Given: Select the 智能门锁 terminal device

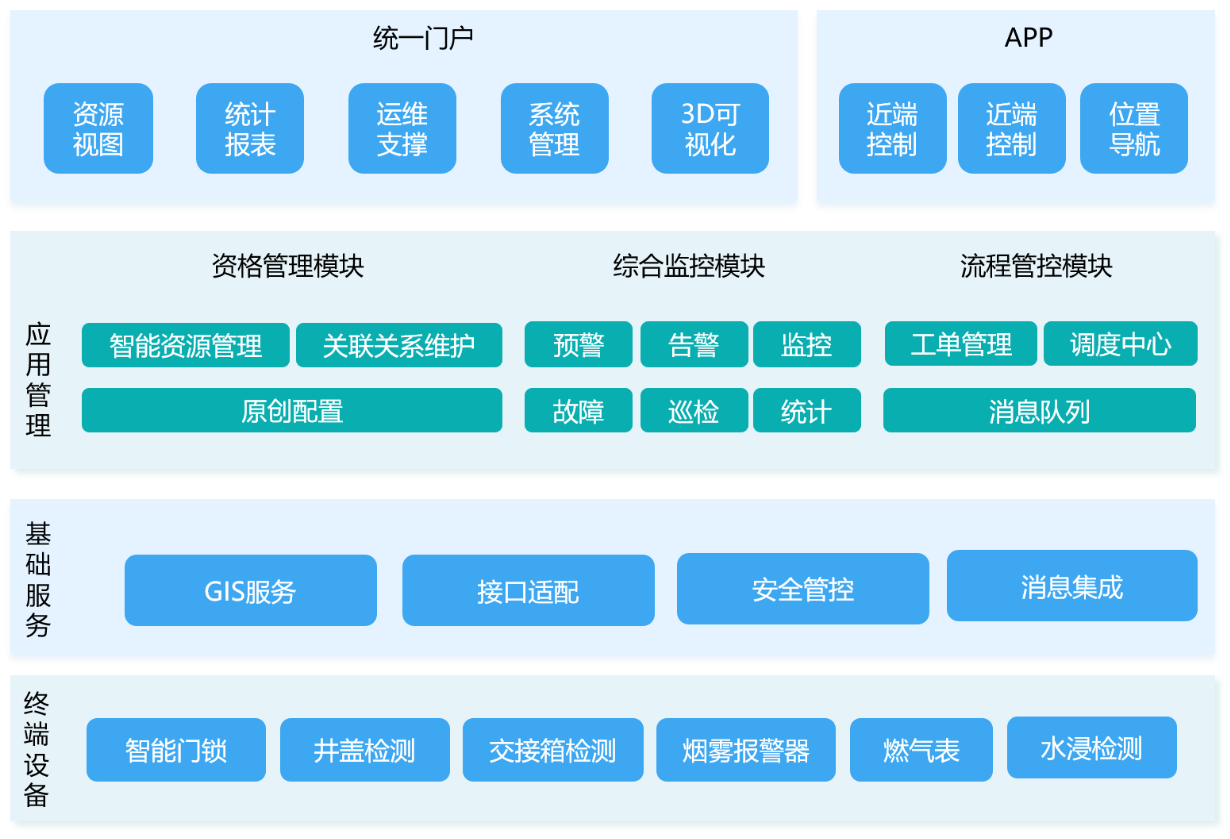Looking at the screenshot, I should pyautogui.click(x=176, y=750).
